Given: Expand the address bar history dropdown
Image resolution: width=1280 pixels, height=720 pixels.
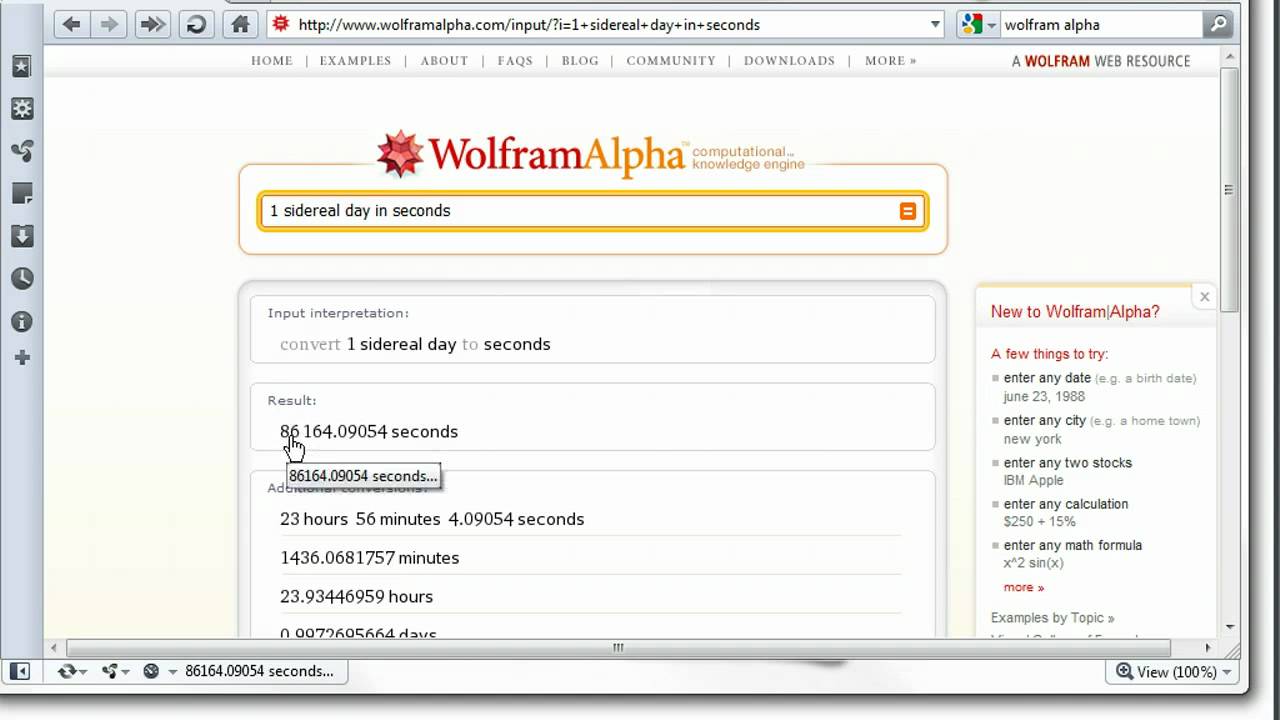Looking at the screenshot, I should tap(935, 25).
